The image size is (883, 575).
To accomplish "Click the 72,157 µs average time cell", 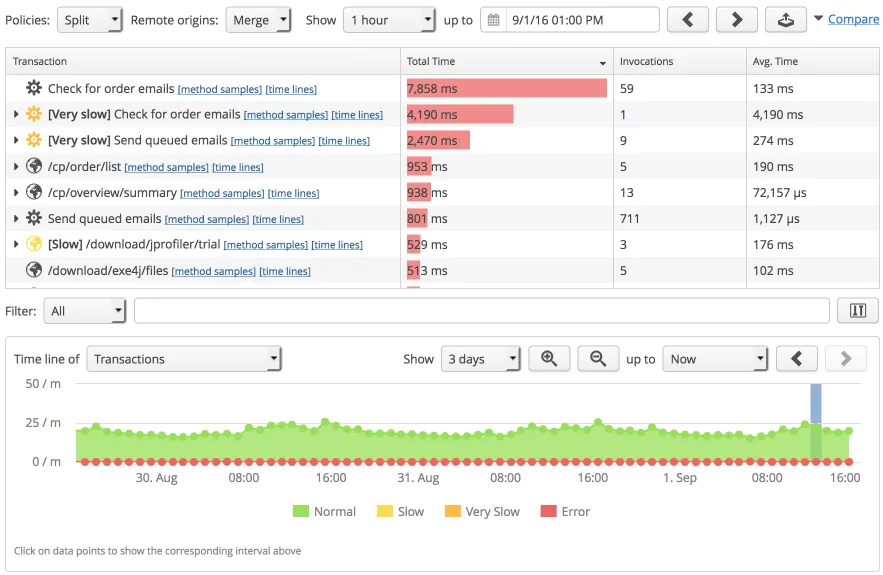I will tap(813, 193).
